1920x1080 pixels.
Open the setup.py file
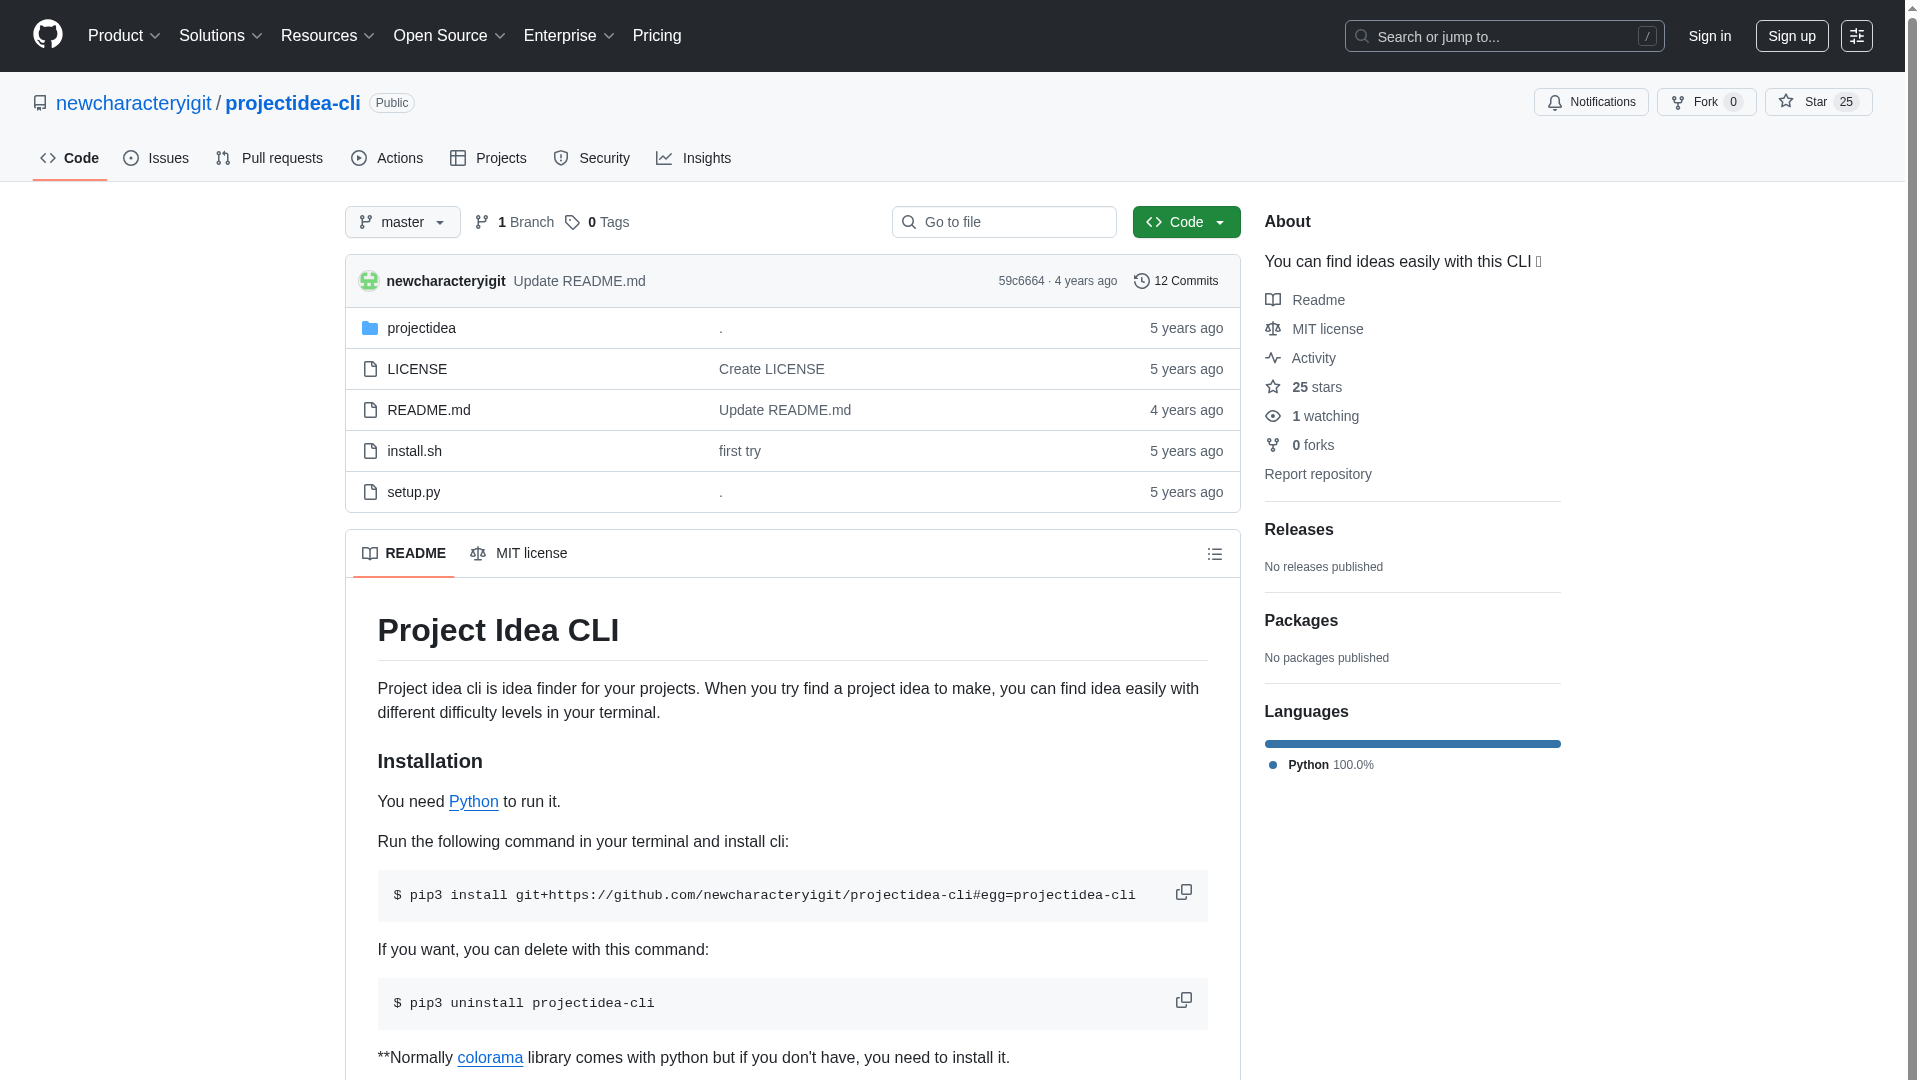coord(413,492)
